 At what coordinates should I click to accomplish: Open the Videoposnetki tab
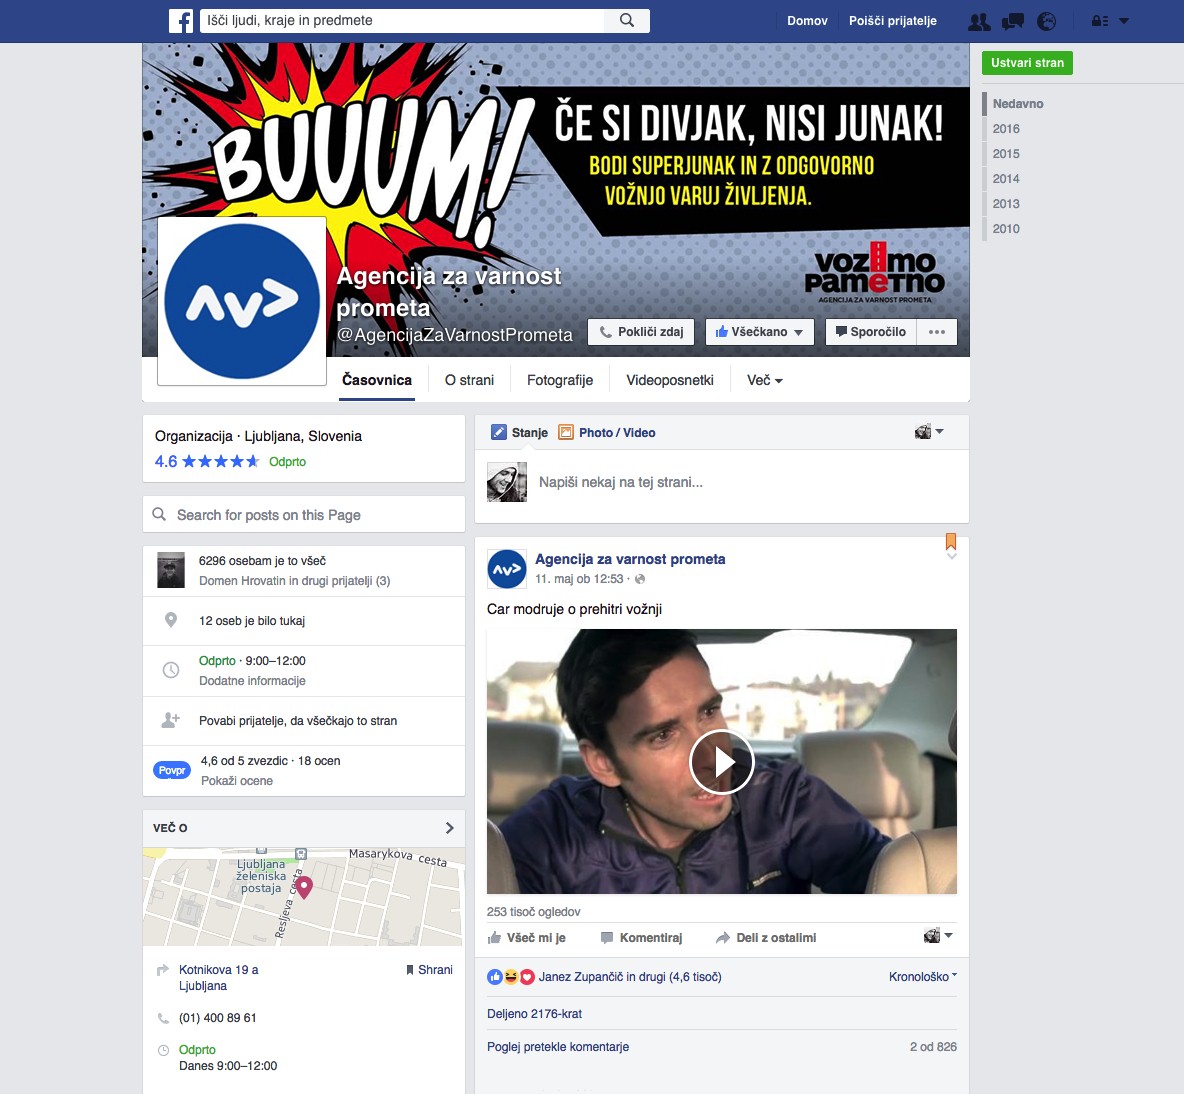pyautogui.click(x=670, y=380)
